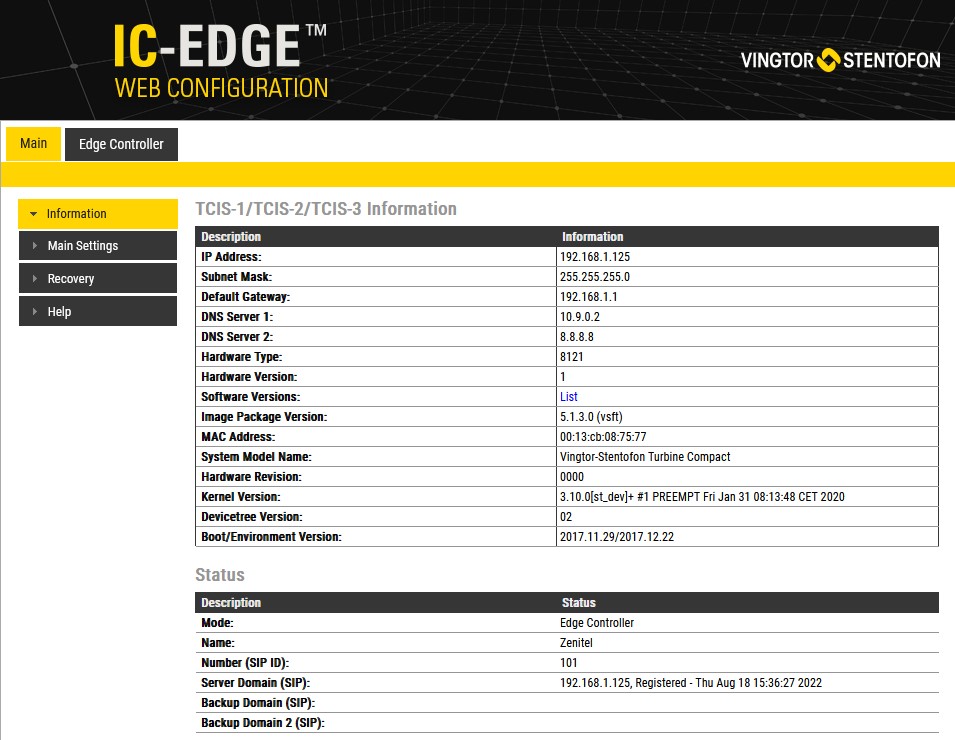Viewport: 955px width, 740px height.
Task: Expand the Help sidebar section
Action: [98, 311]
